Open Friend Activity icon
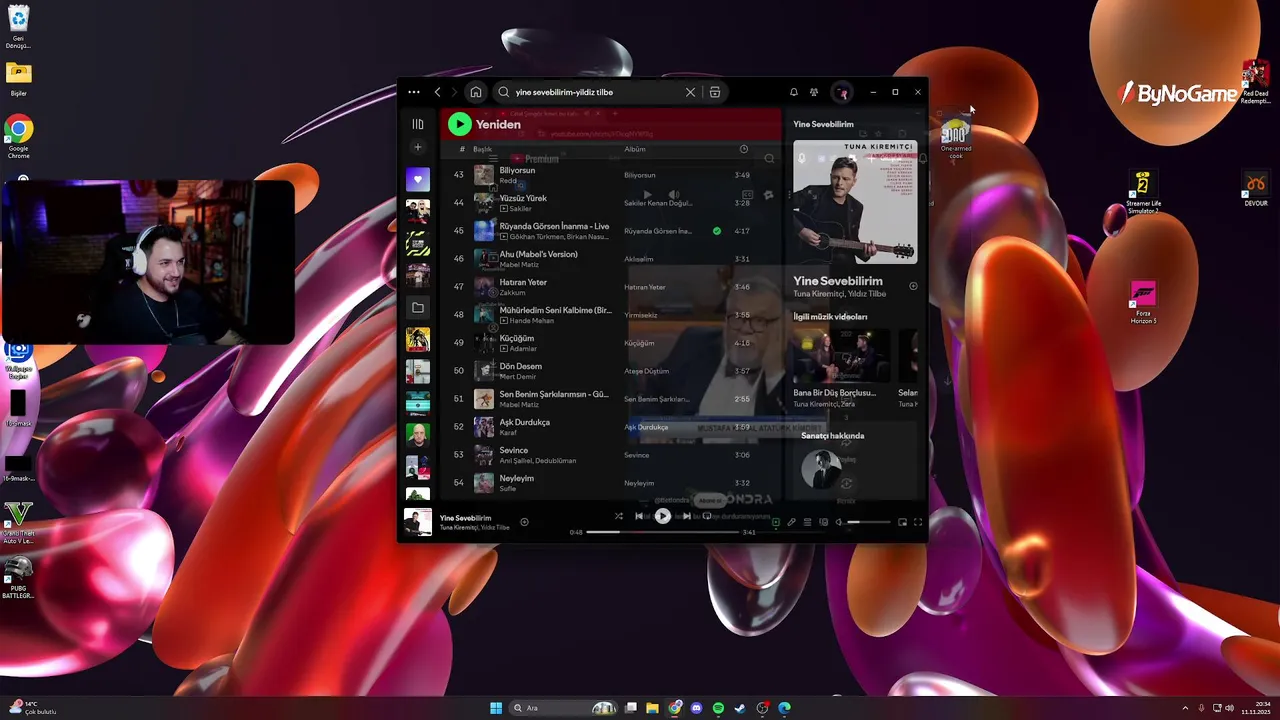Screen dimensions: 1280x720 [x=814, y=92]
